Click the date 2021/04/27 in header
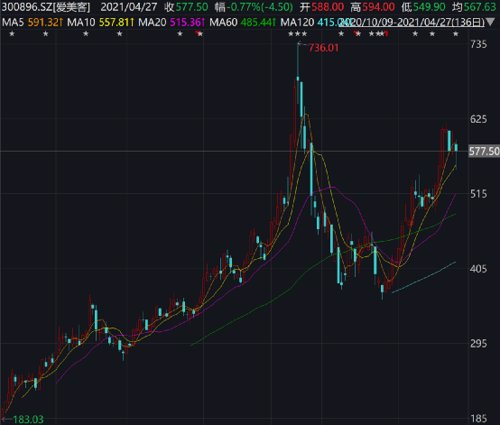 (129, 7)
